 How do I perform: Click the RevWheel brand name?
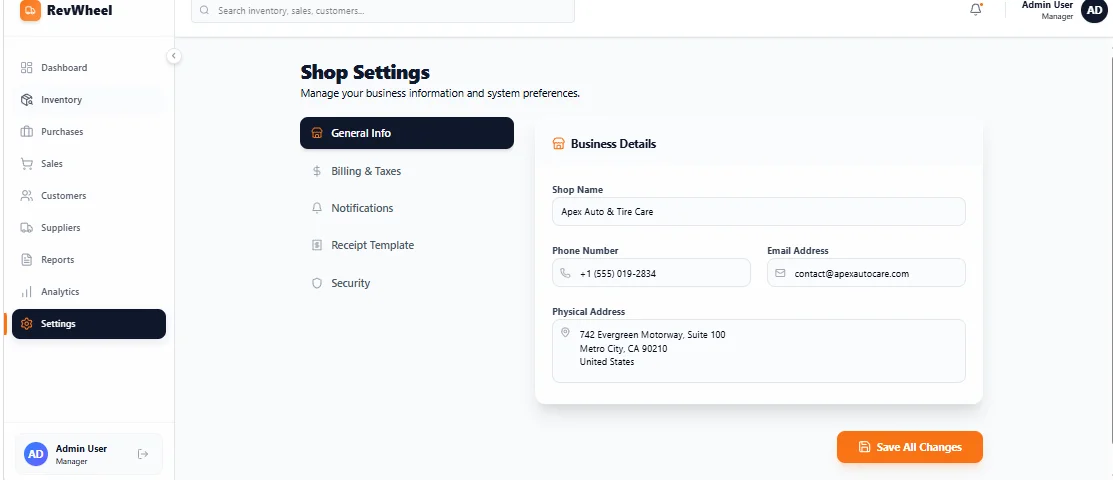click(x=80, y=10)
